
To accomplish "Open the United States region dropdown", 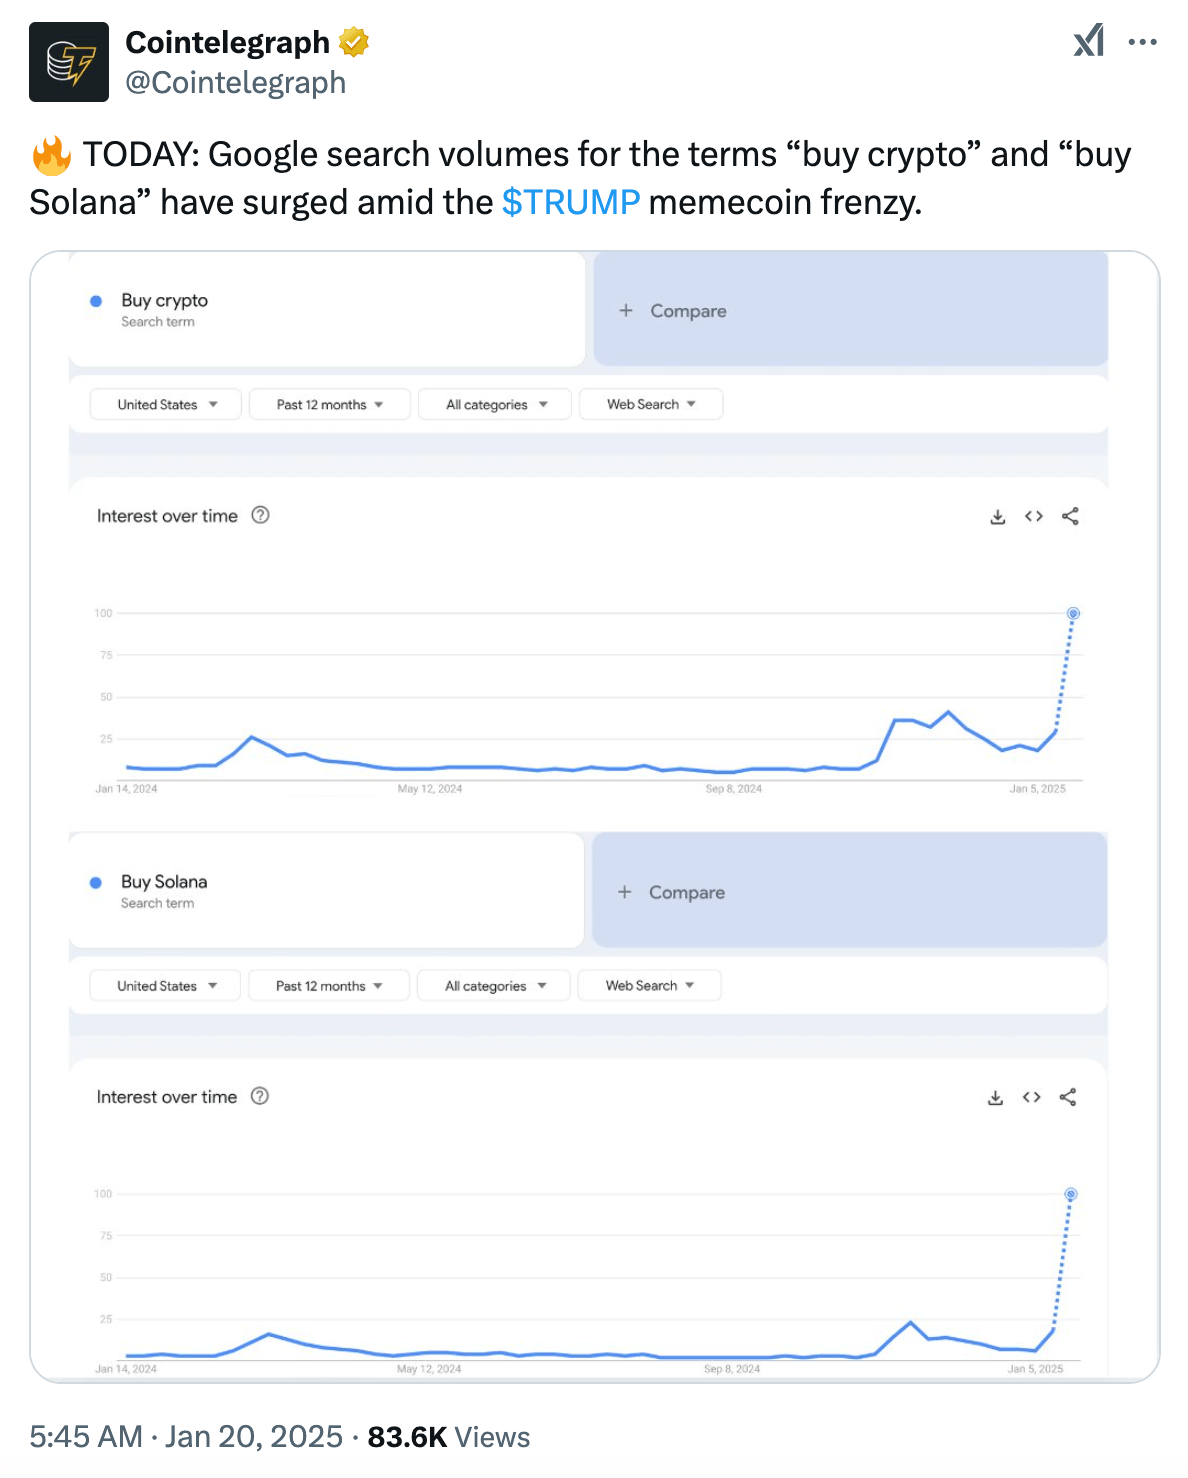I will coord(164,404).
